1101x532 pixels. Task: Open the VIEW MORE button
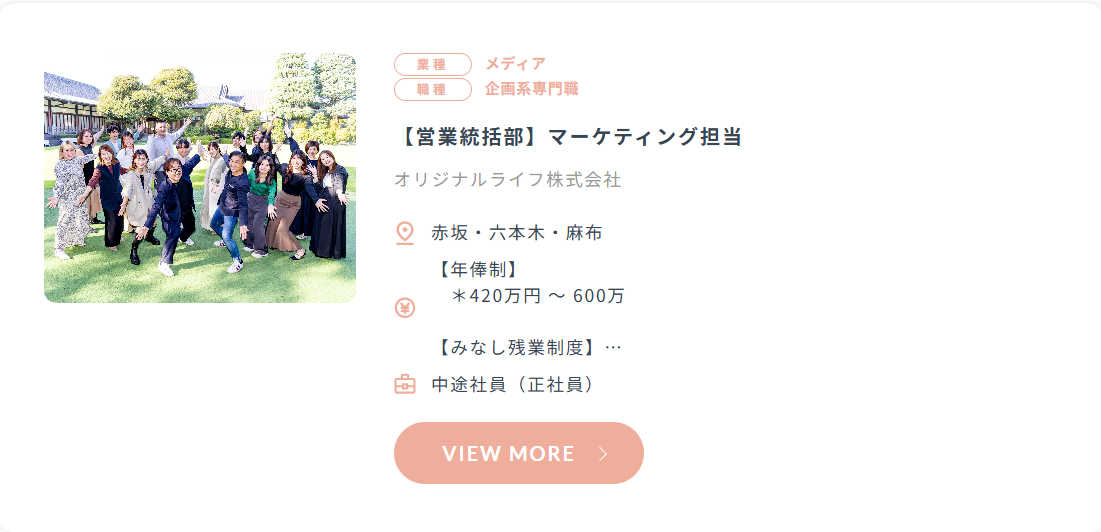coord(519,453)
